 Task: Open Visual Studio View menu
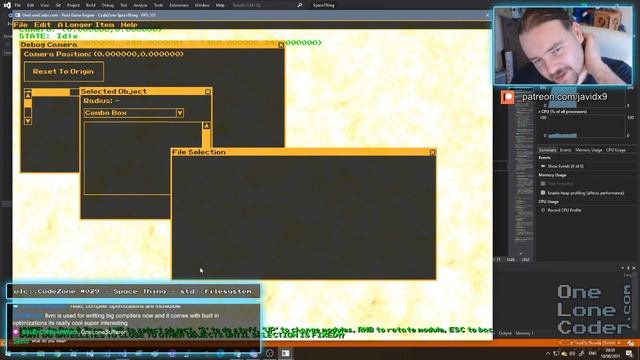click(44, 5)
